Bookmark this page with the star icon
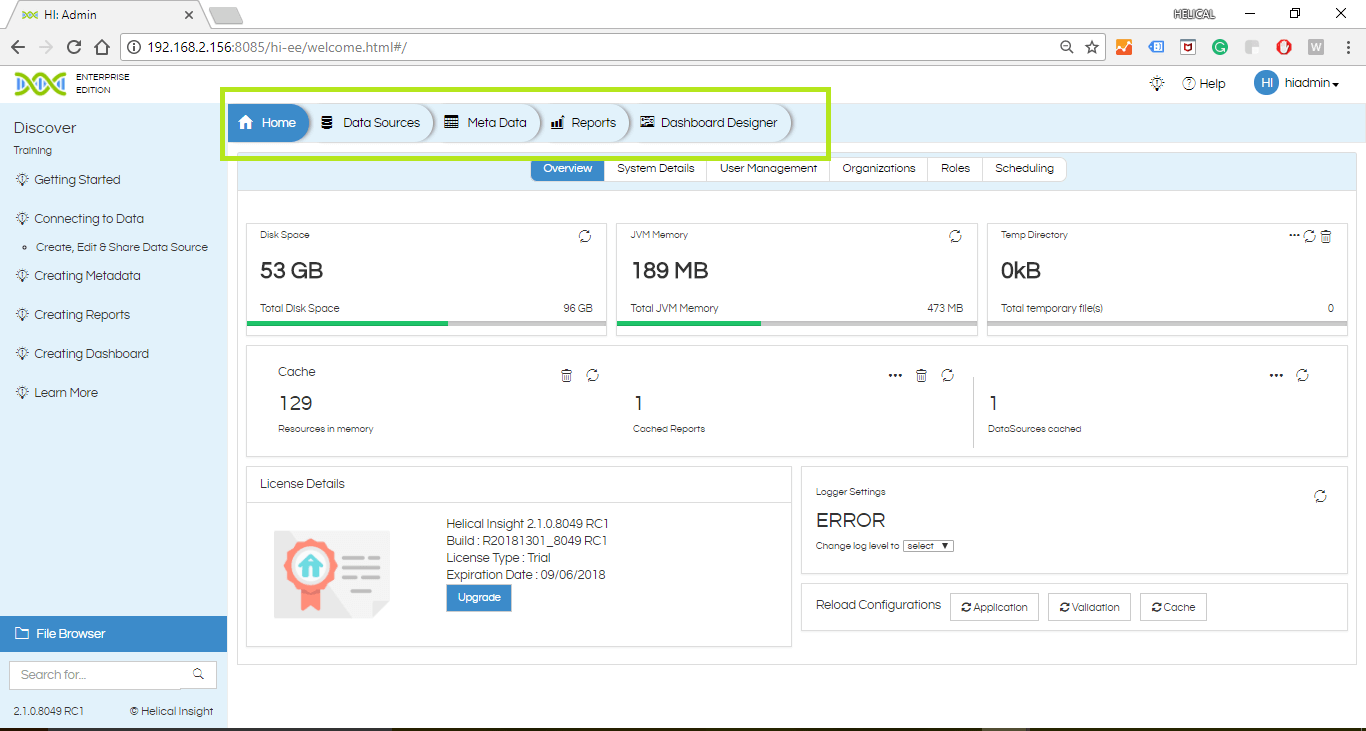Viewport: 1366px width, 731px height. point(1092,47)
